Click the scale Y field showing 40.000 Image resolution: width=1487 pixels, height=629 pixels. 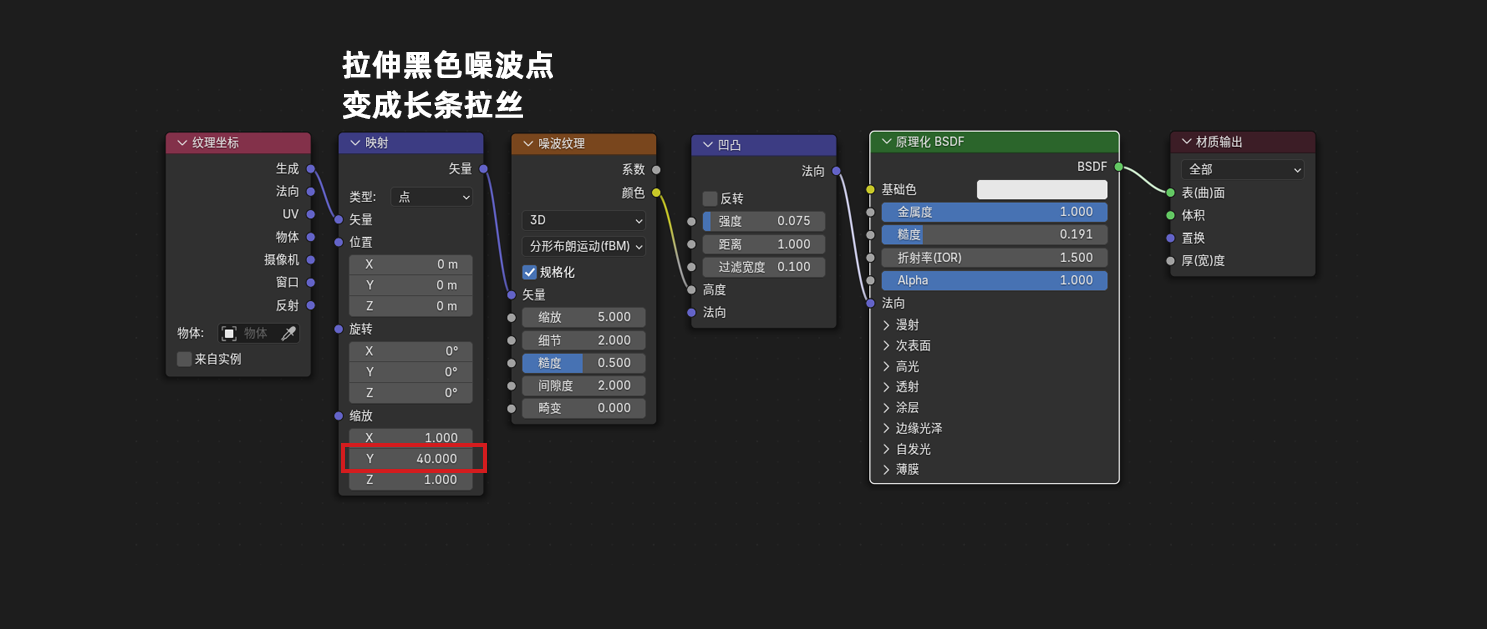click(411, 459)
